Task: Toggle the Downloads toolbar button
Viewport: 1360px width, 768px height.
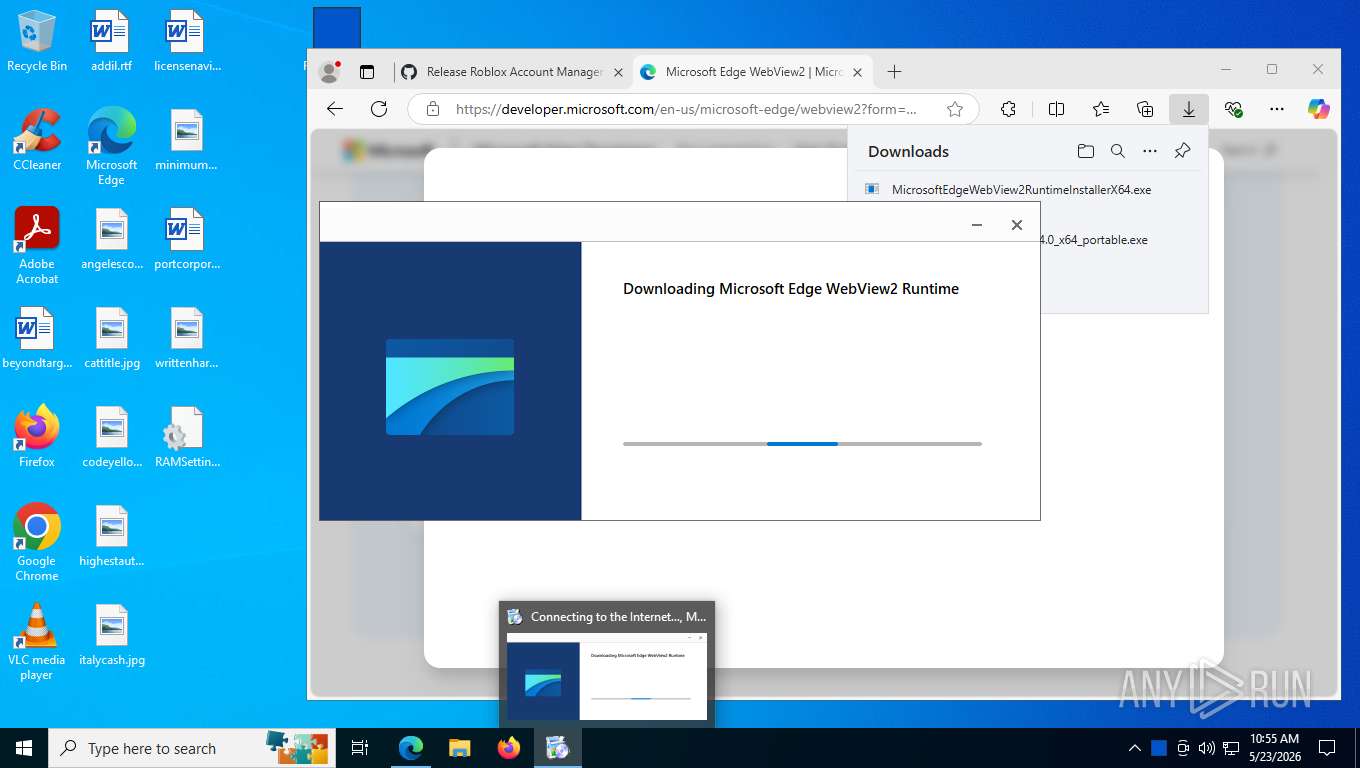Action: point(1189,109)
